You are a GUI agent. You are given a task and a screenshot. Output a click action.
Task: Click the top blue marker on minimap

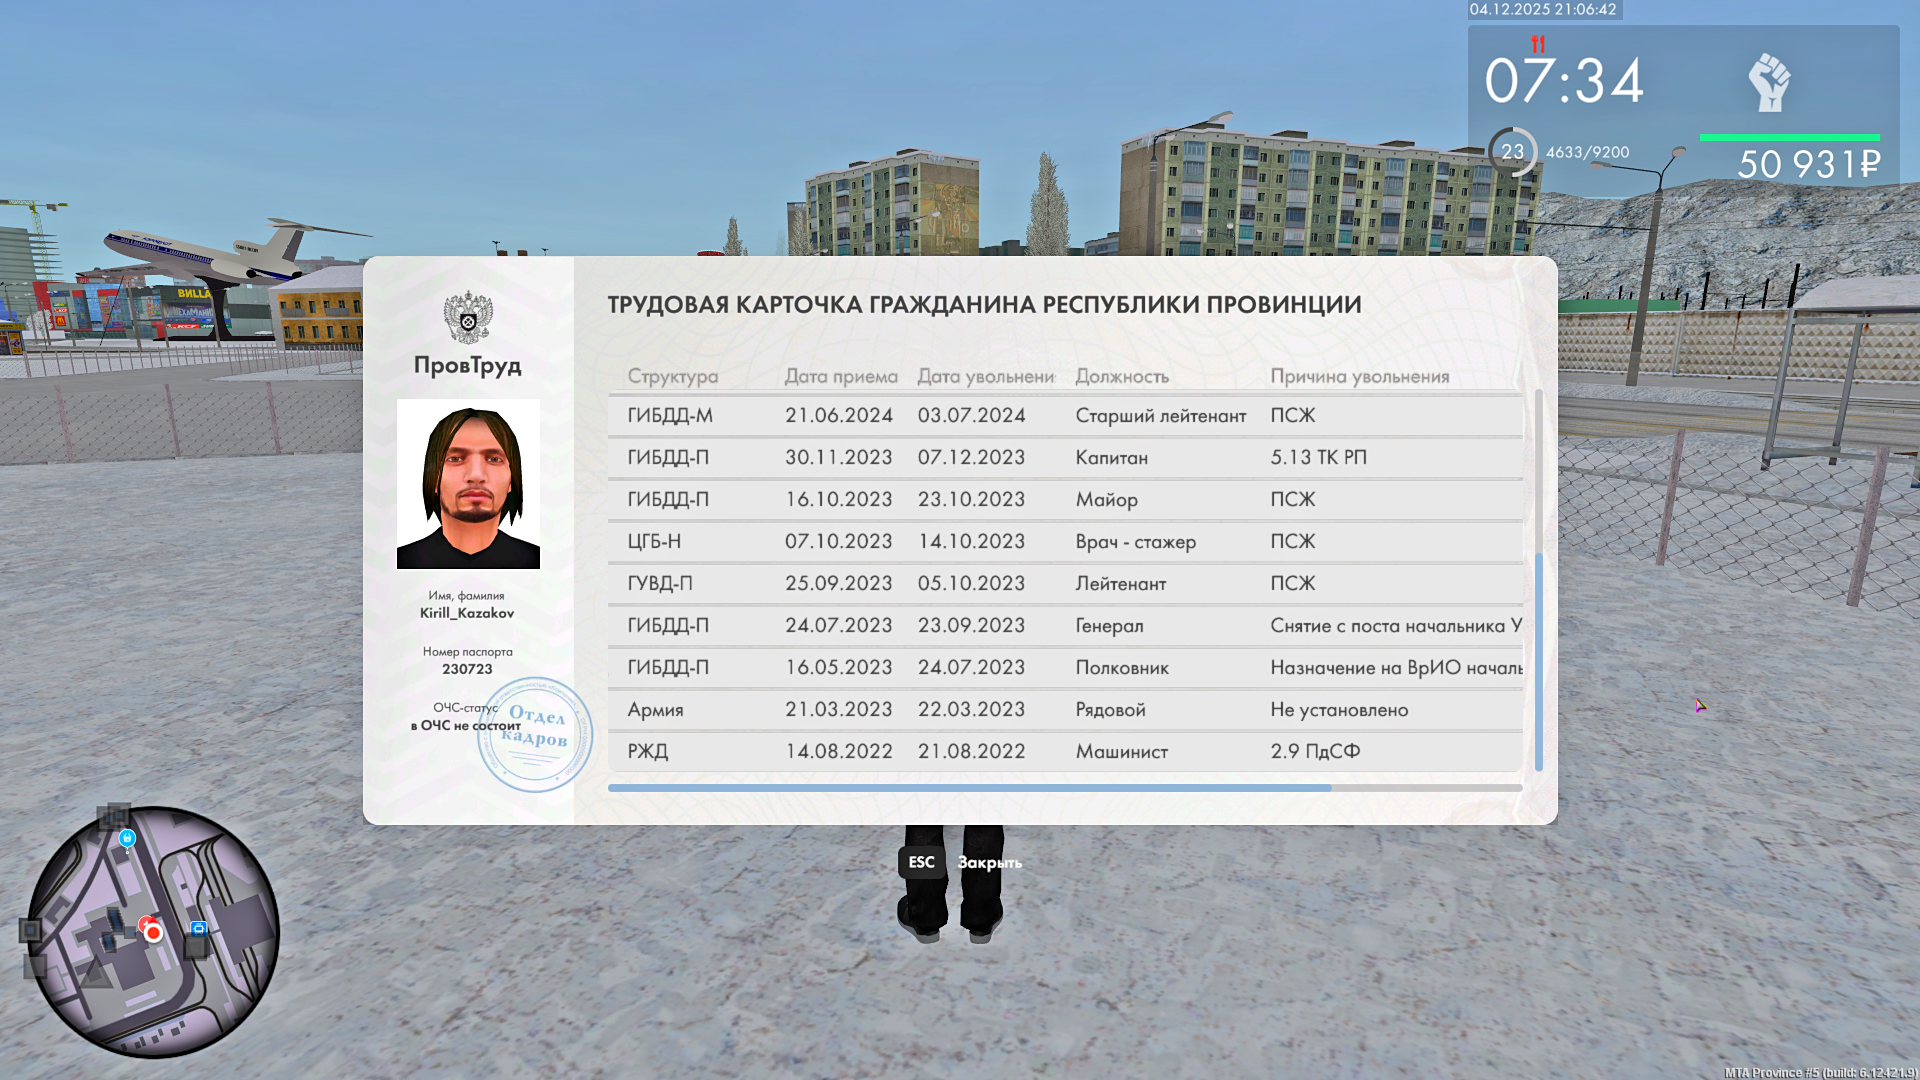pos(127,838)
